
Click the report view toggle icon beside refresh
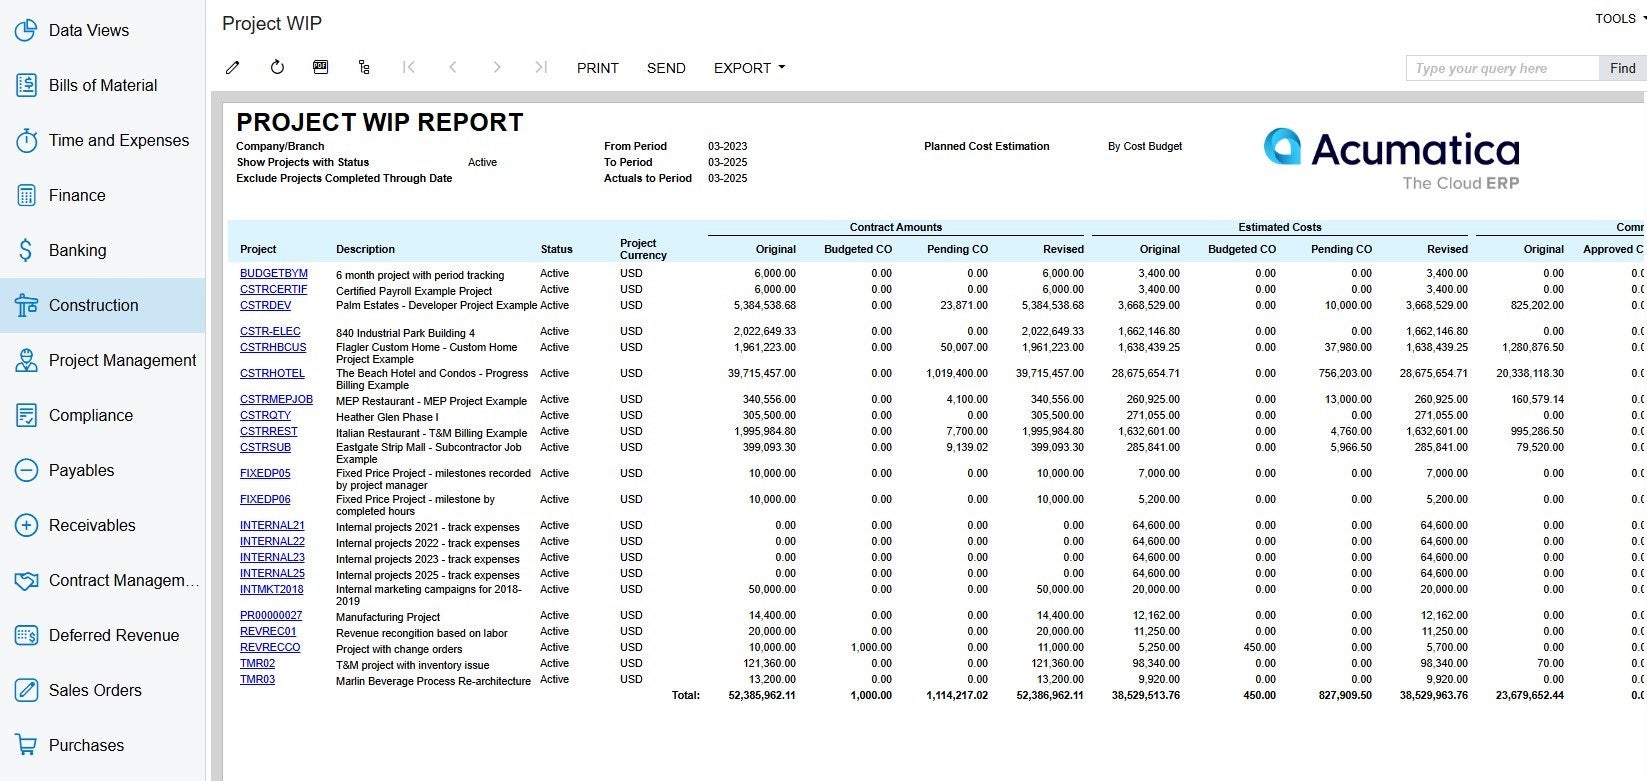click(320, 68)
